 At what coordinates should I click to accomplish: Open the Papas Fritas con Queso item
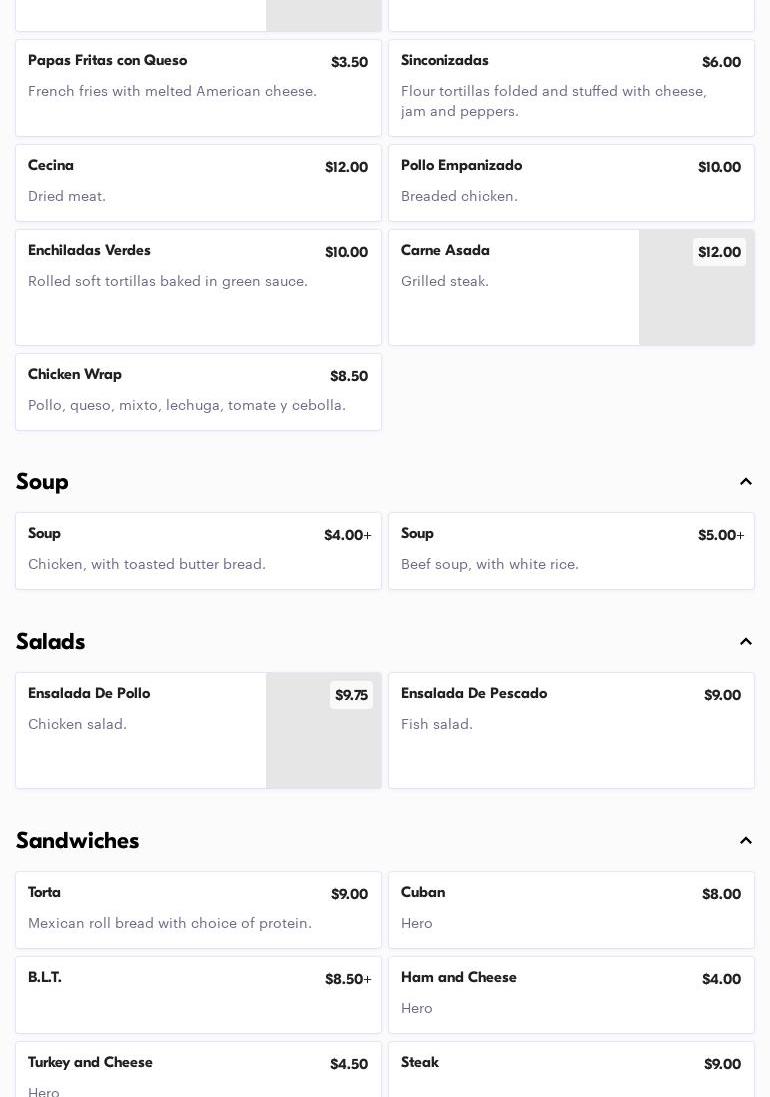click(198, 88)
